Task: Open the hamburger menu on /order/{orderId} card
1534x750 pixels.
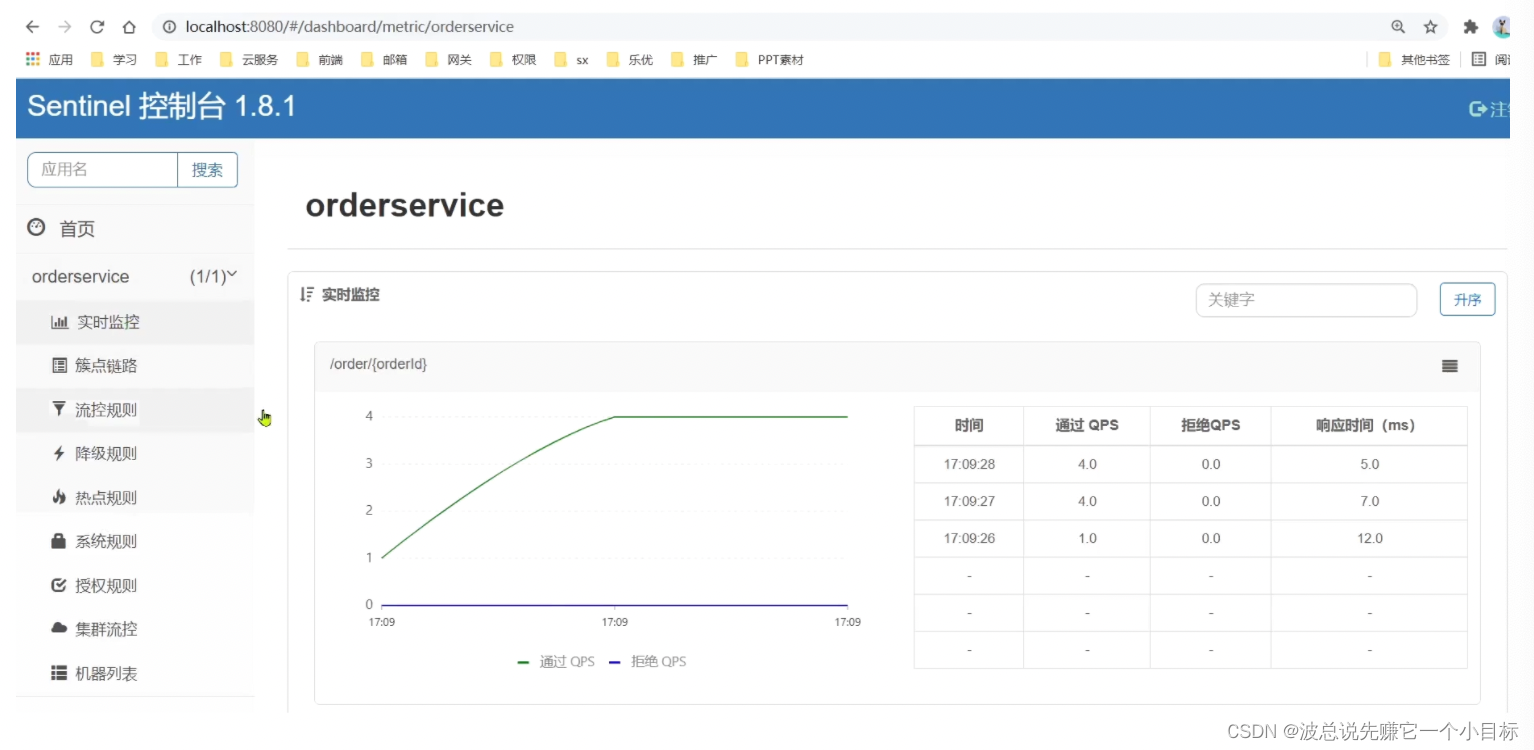Action: (1450, 366)
